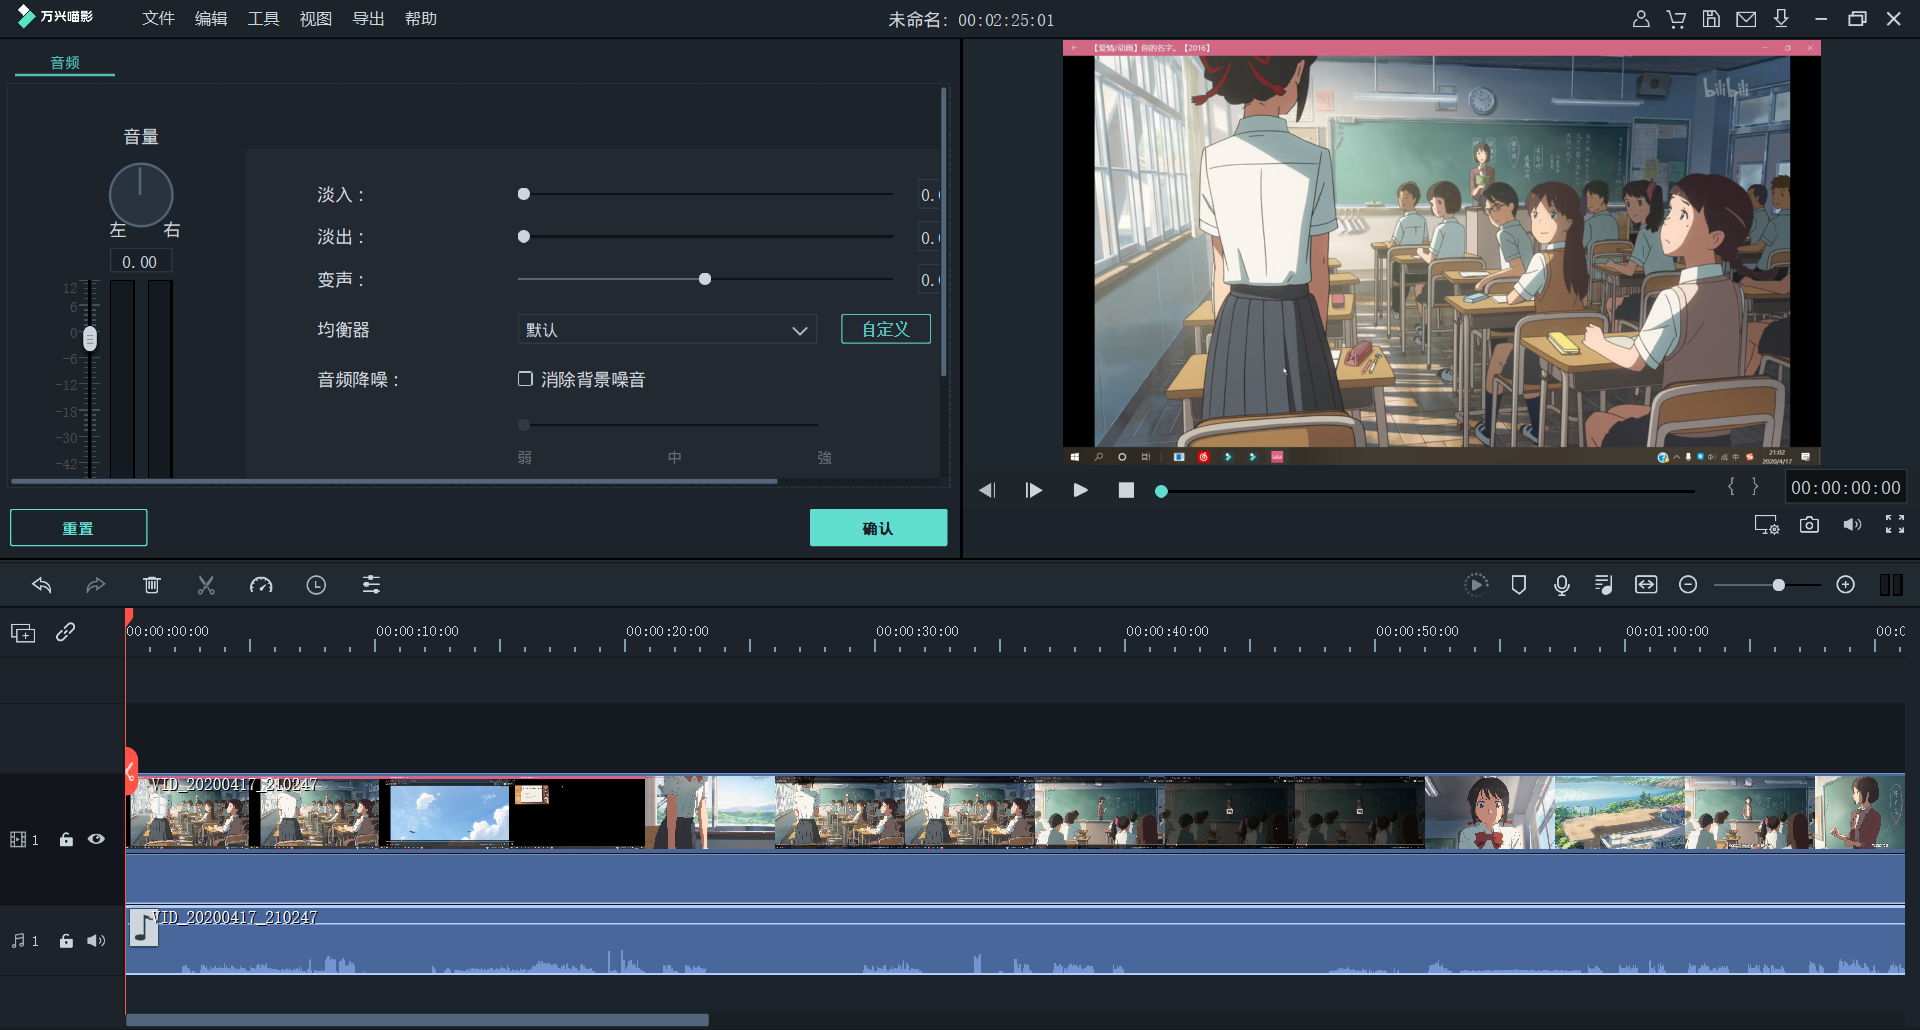The image size is (1920, 1030).
Task: Click the split scissors icon in timeline toolbar
Action: point(206,585)
